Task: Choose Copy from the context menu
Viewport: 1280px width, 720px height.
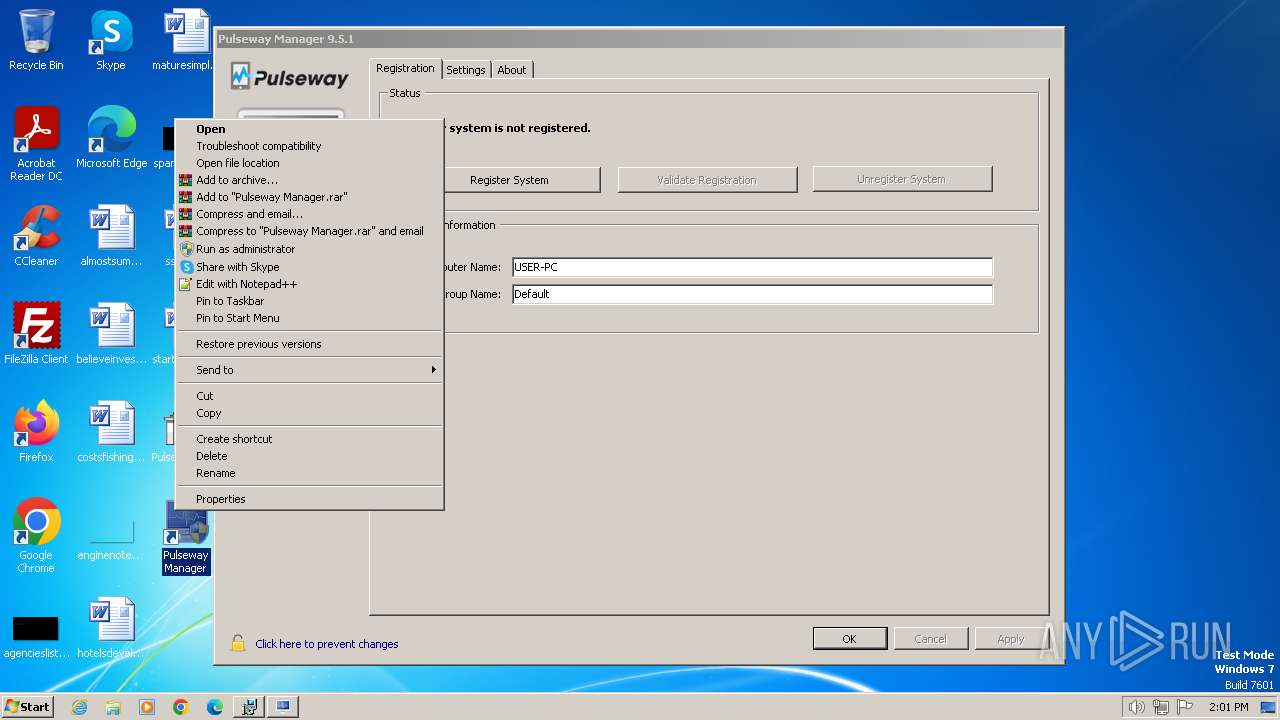Action: tap(309, 413)
